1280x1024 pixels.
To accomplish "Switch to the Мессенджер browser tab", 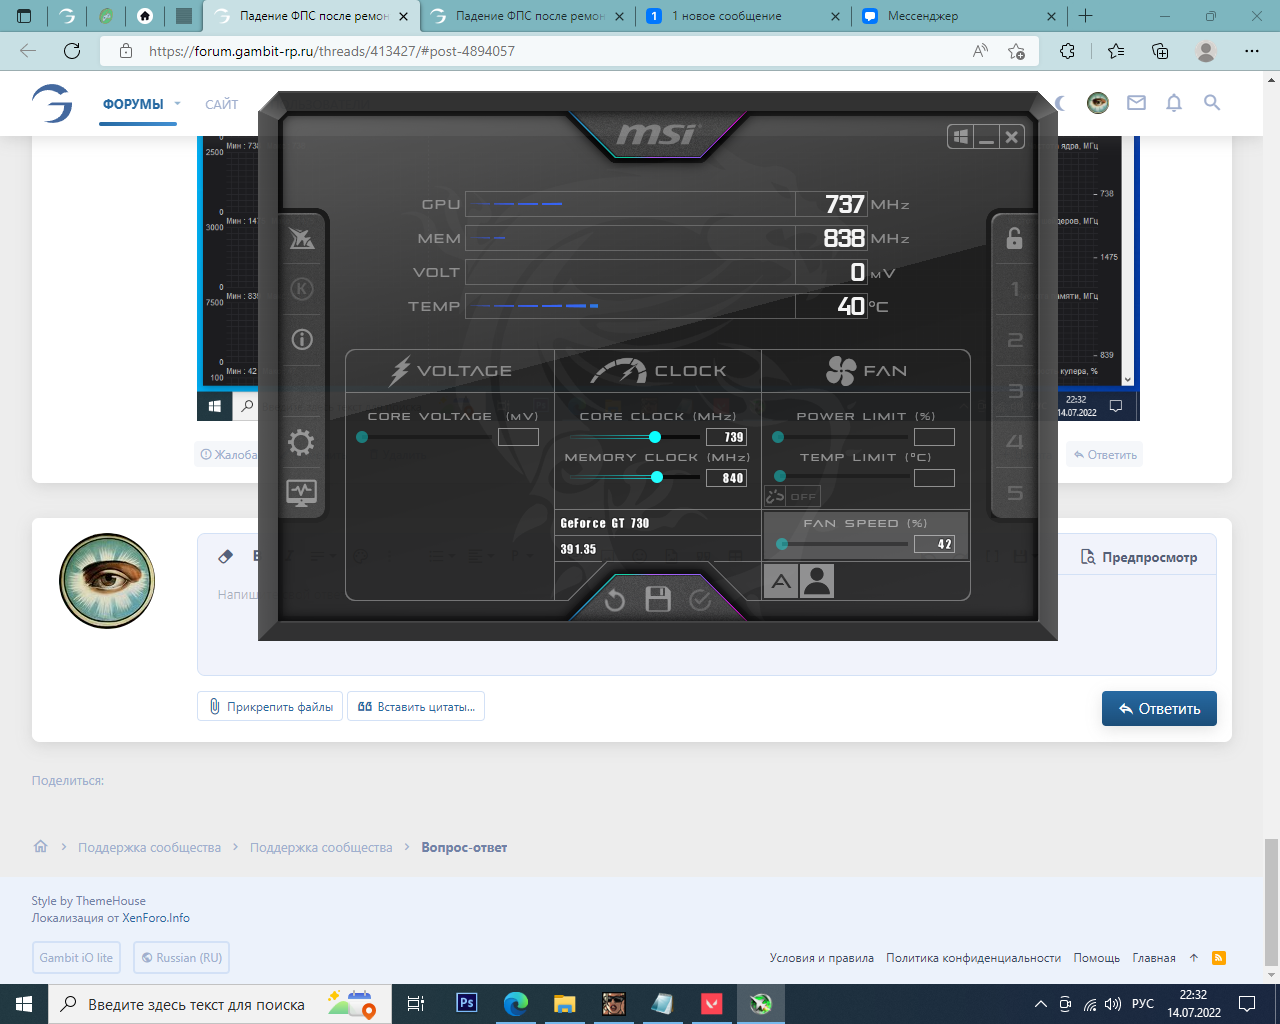I will point(958,16).
